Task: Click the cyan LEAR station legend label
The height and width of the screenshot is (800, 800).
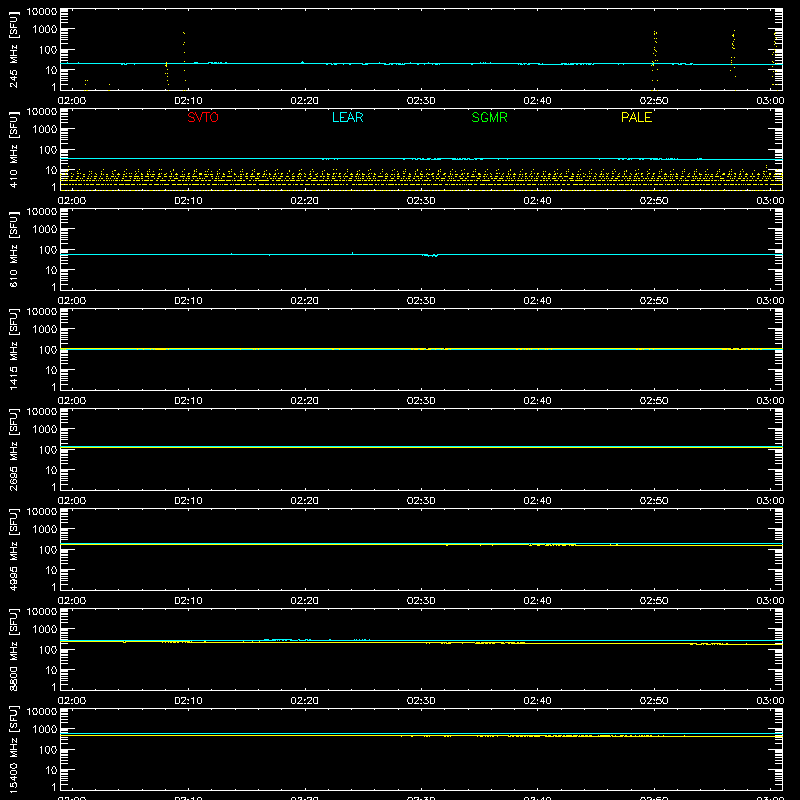Action: (x=347, y=117)
